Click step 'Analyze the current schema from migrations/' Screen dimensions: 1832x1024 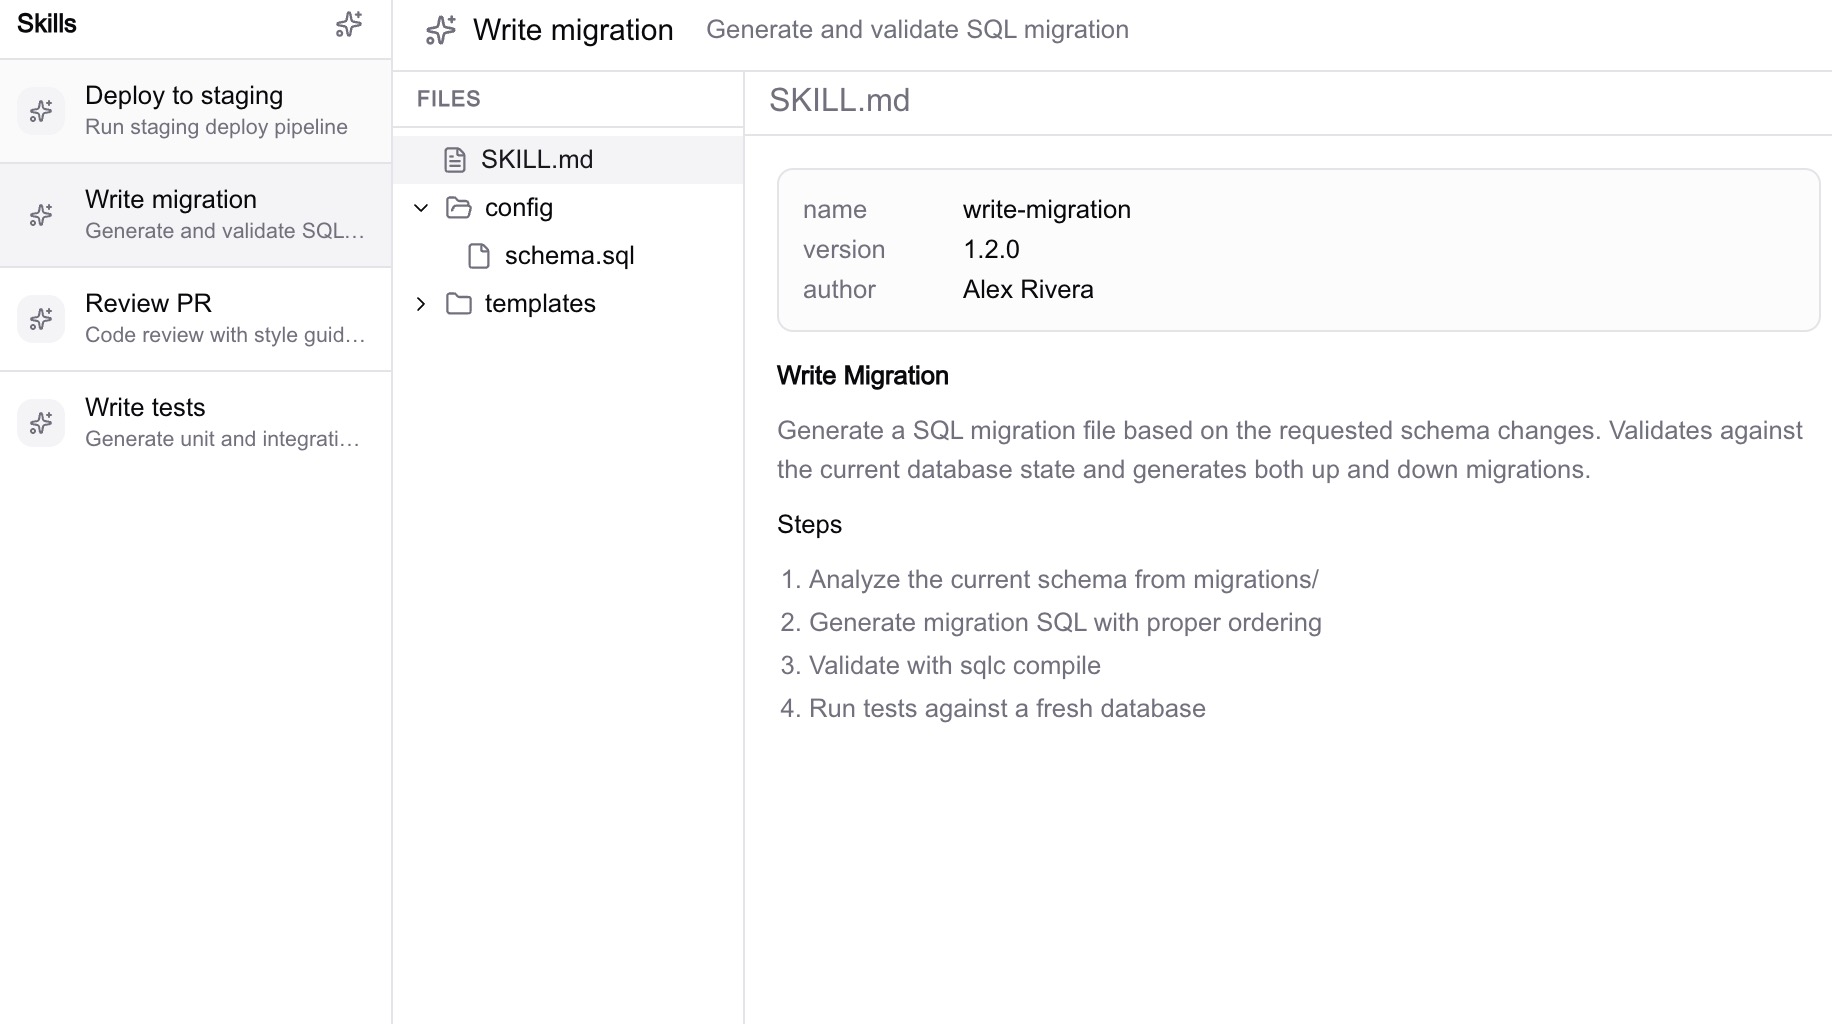[x=1063, y=580]
